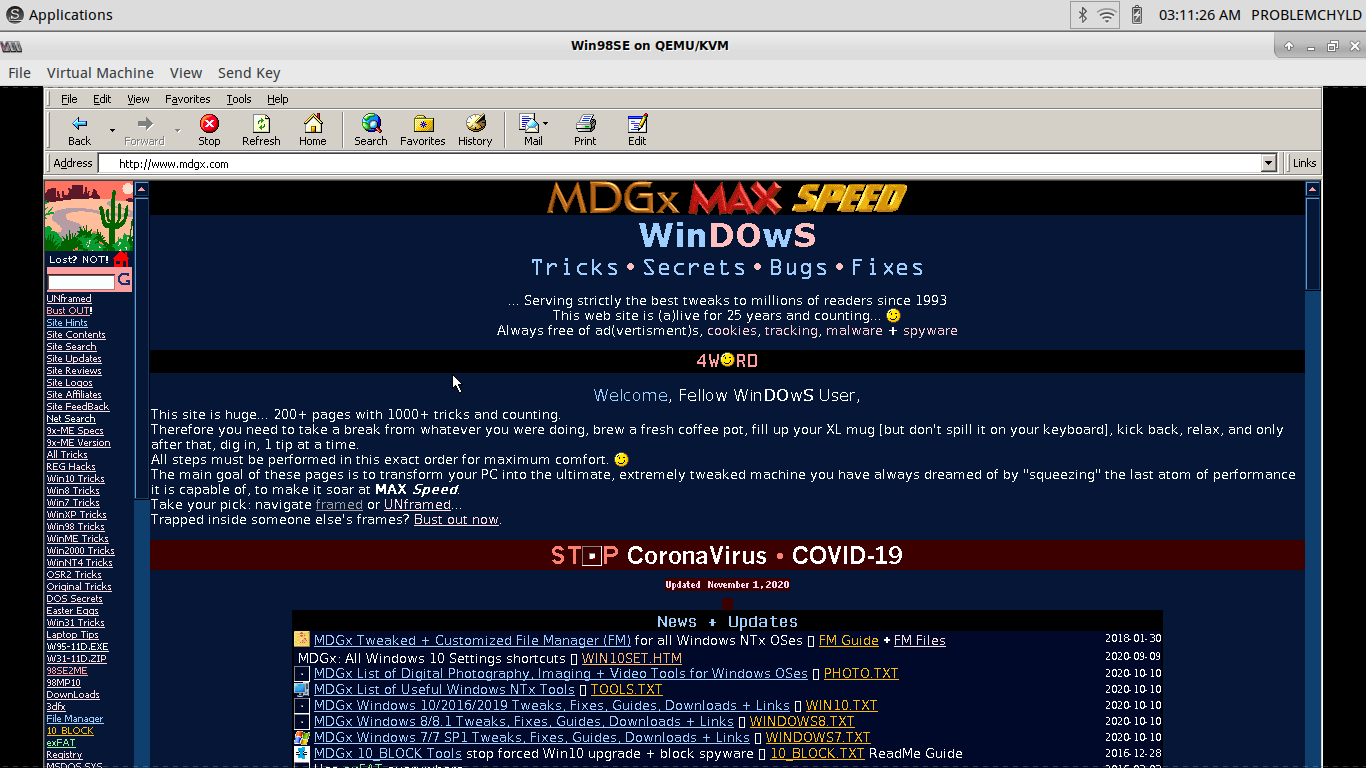Screen dimensions: 1366x768
Task: Open the browser View menu
Action: coord(138,99)
